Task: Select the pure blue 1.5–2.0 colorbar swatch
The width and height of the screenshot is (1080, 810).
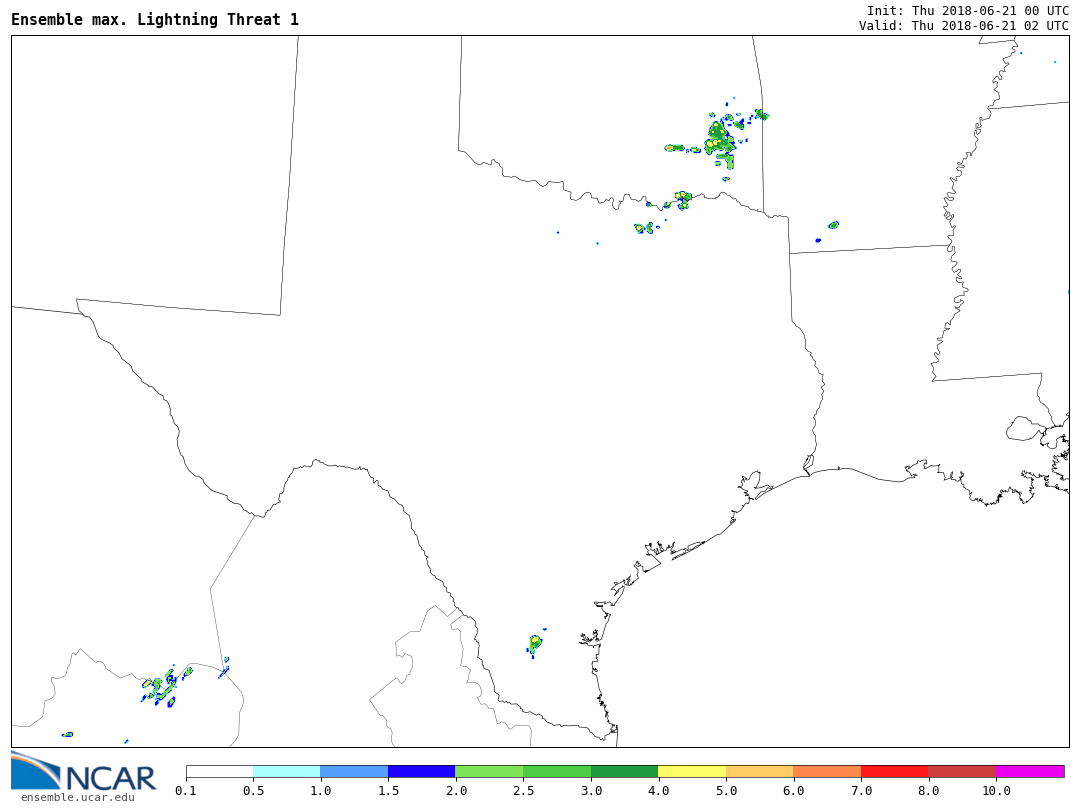Action: pyautogui.click(x=421, y=771)
